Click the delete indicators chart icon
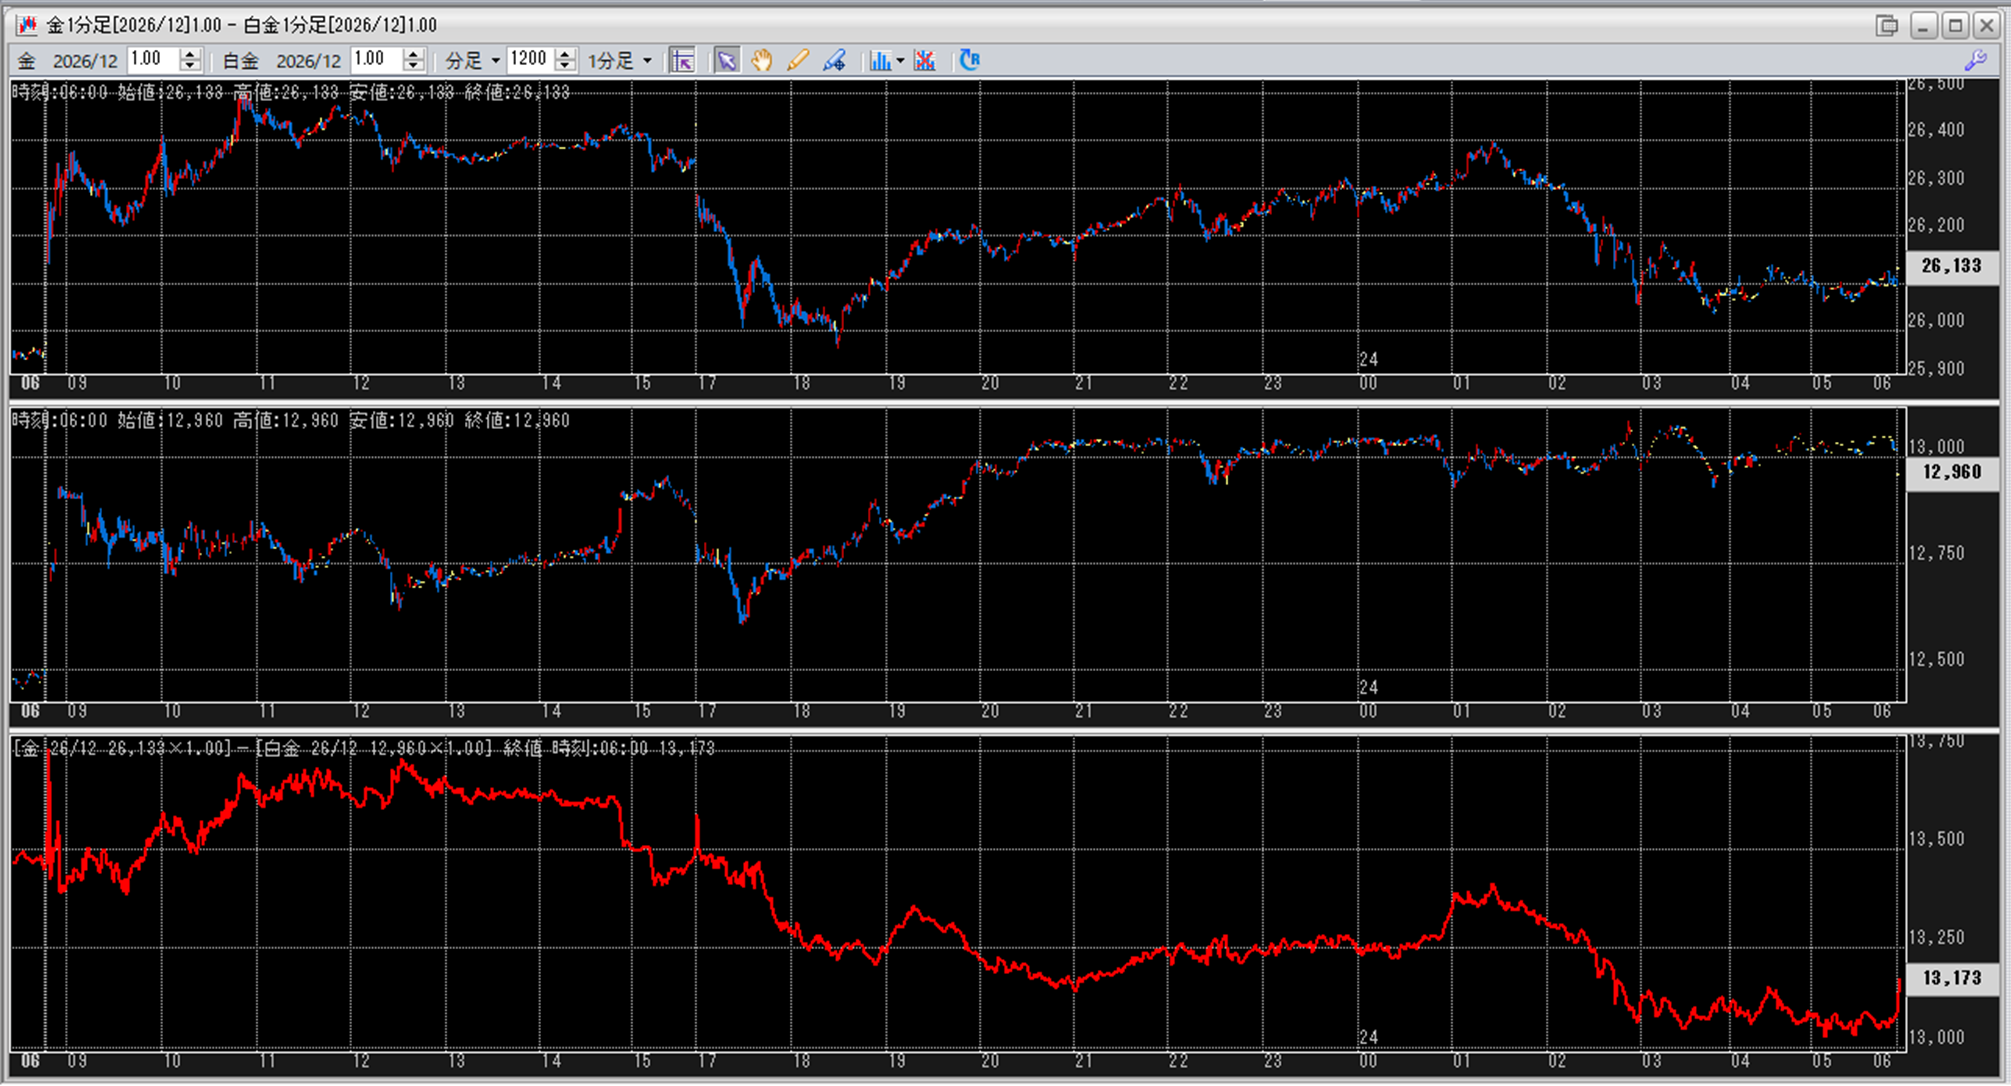Screen dimensions: 2011x1086 point(925,61)
